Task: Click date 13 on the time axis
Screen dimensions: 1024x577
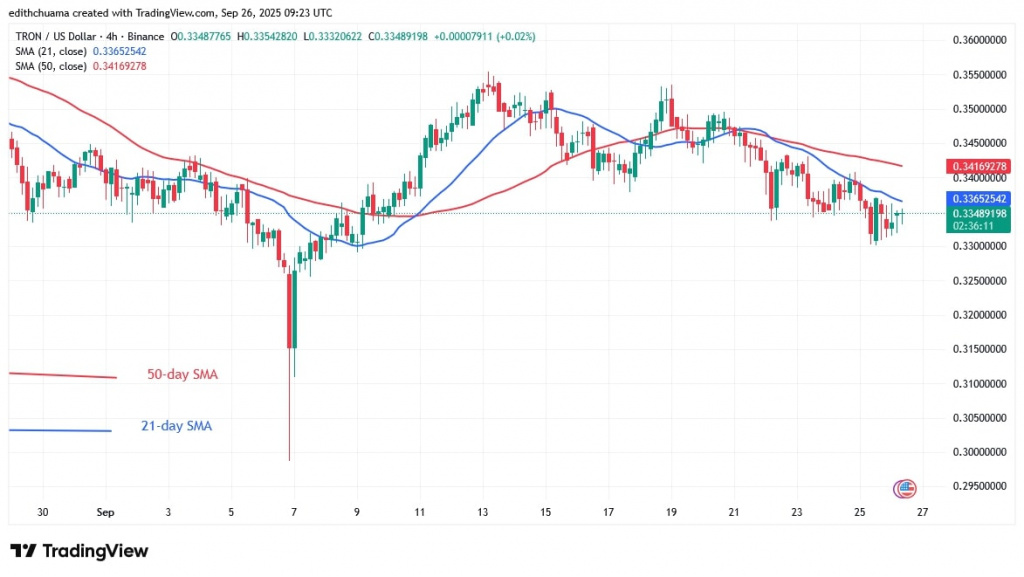Action: (x=483, y=512)
